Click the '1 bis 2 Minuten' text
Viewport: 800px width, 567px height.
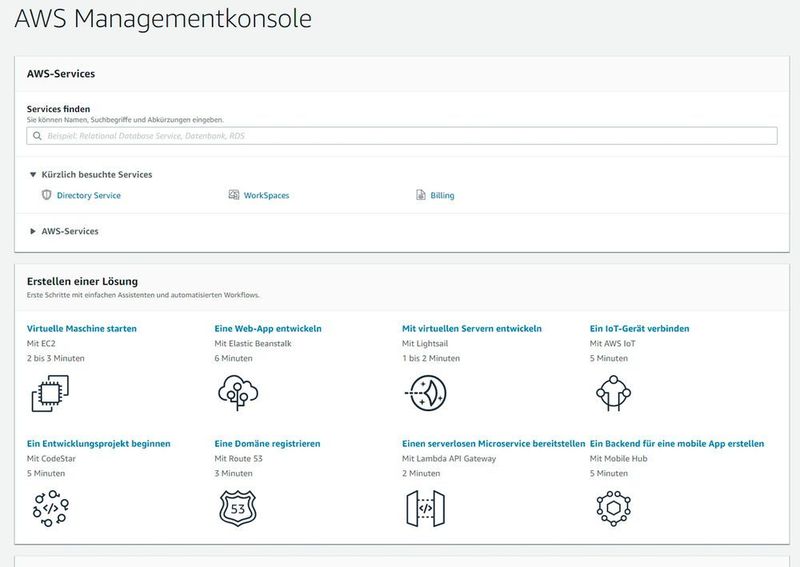pyautogui.click(x=431, y=358)
